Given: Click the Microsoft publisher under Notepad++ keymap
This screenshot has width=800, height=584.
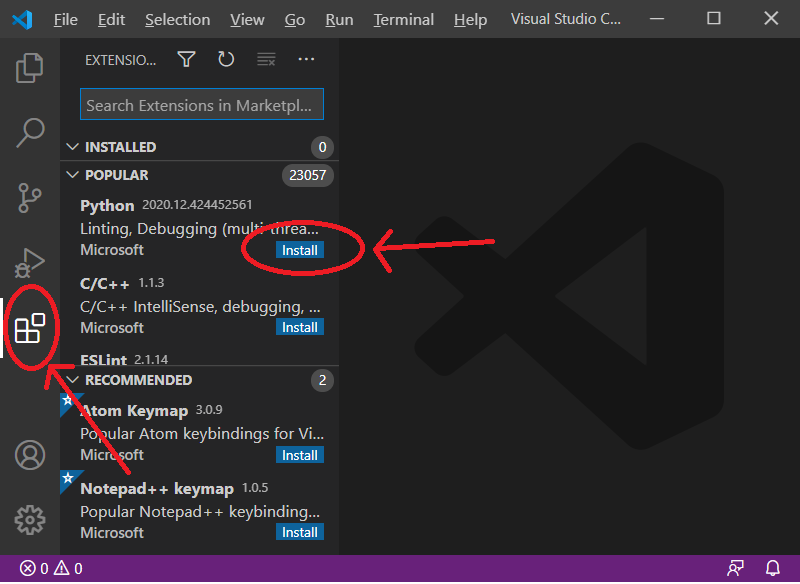Looking at the screenshot, I should [x=112, y=532].
